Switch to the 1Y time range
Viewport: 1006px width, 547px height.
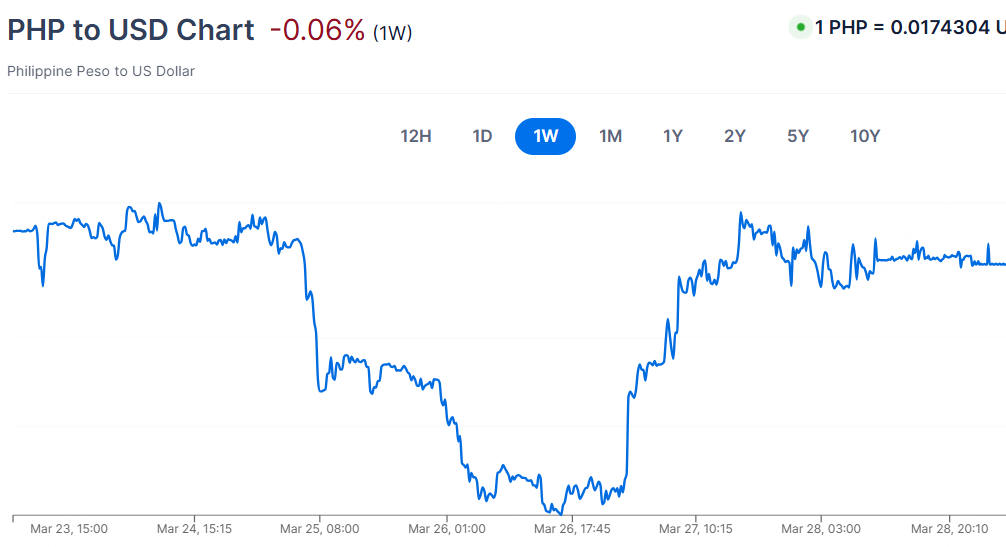click(673, 136)
